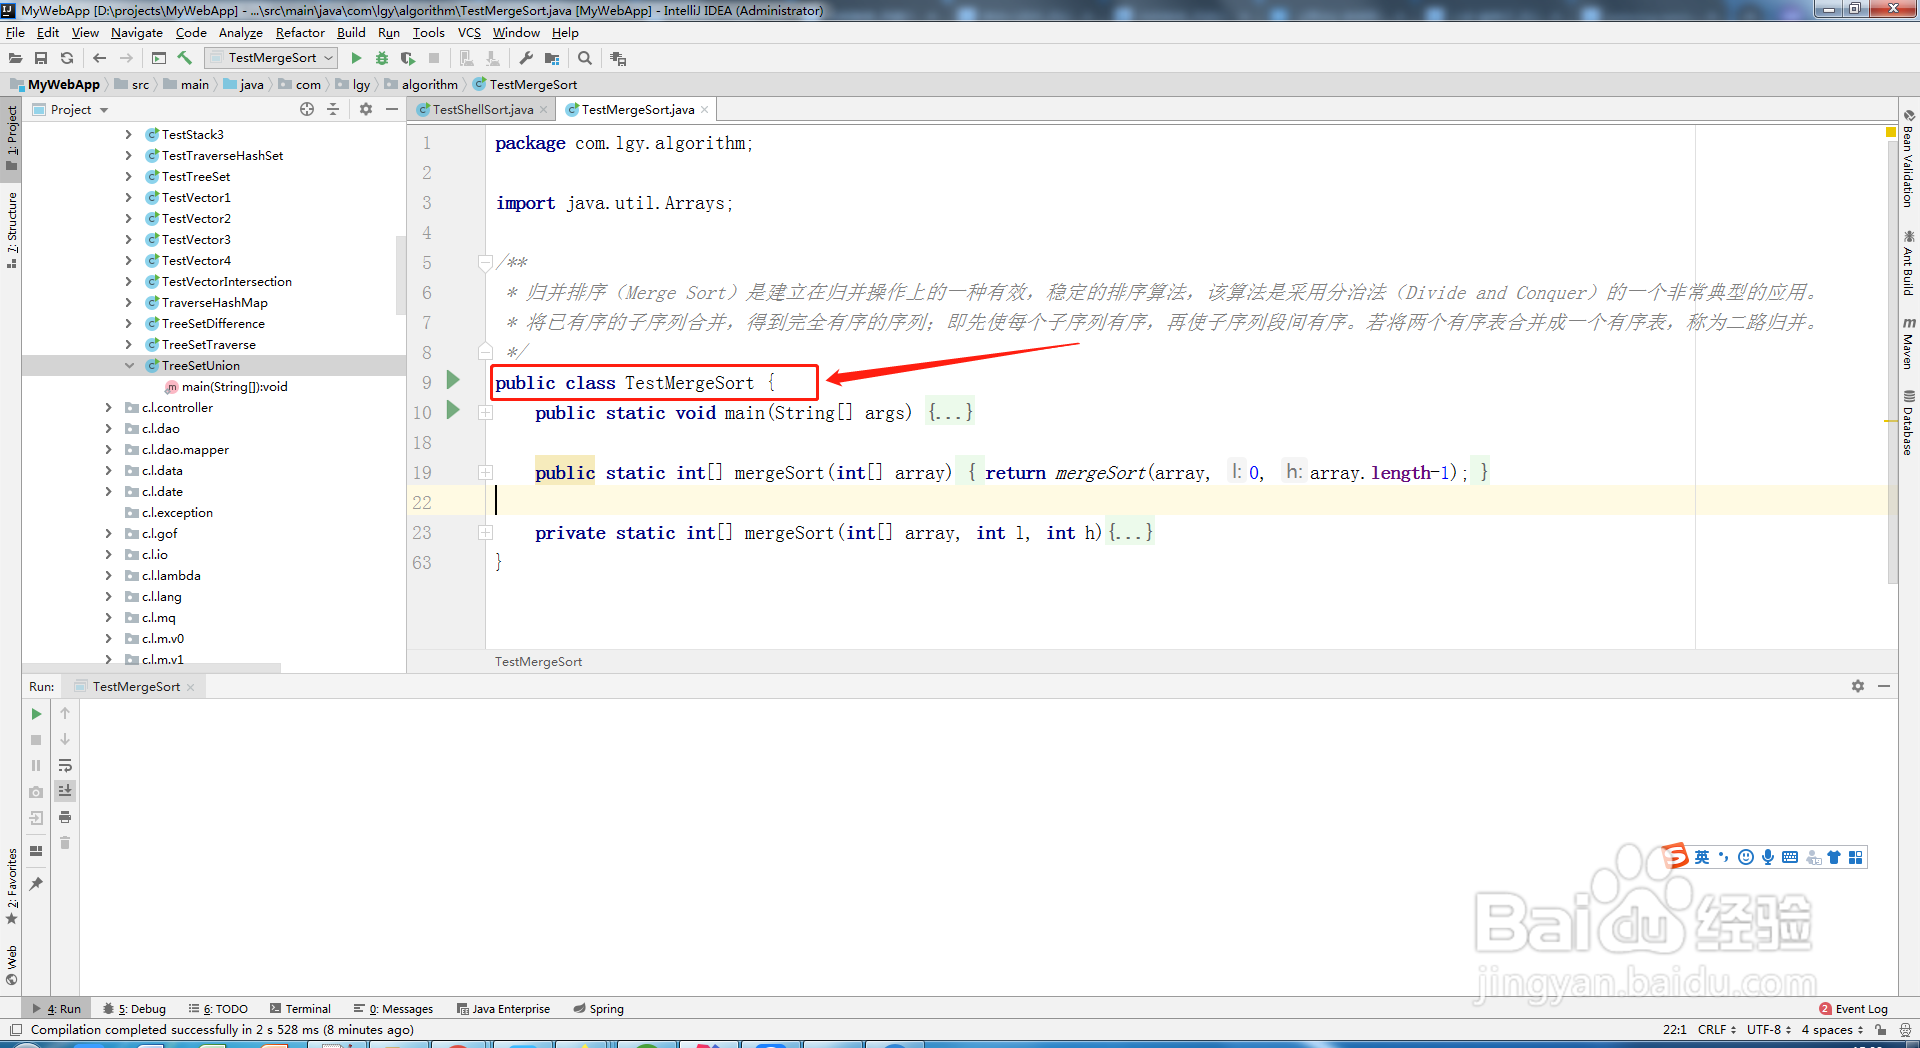Open the Refactor menu
This screenshot has height=1048, width=1920.
300,33
